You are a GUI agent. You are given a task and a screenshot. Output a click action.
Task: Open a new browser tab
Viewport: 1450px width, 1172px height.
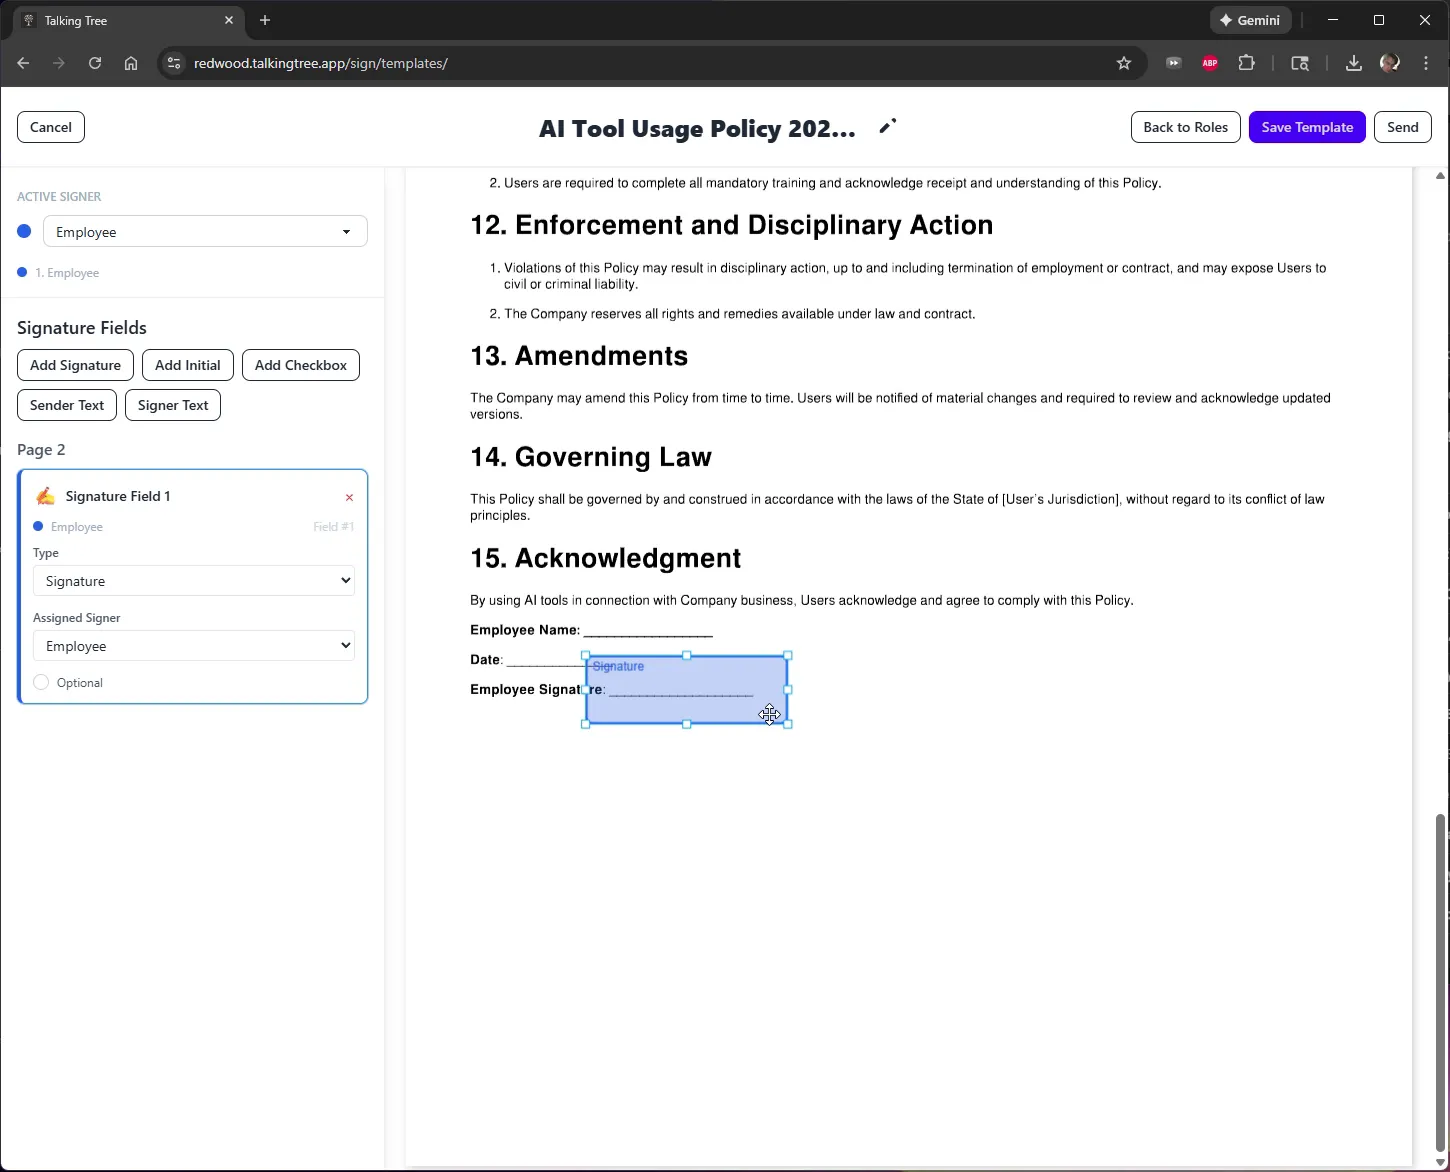[x=265, y=20]
